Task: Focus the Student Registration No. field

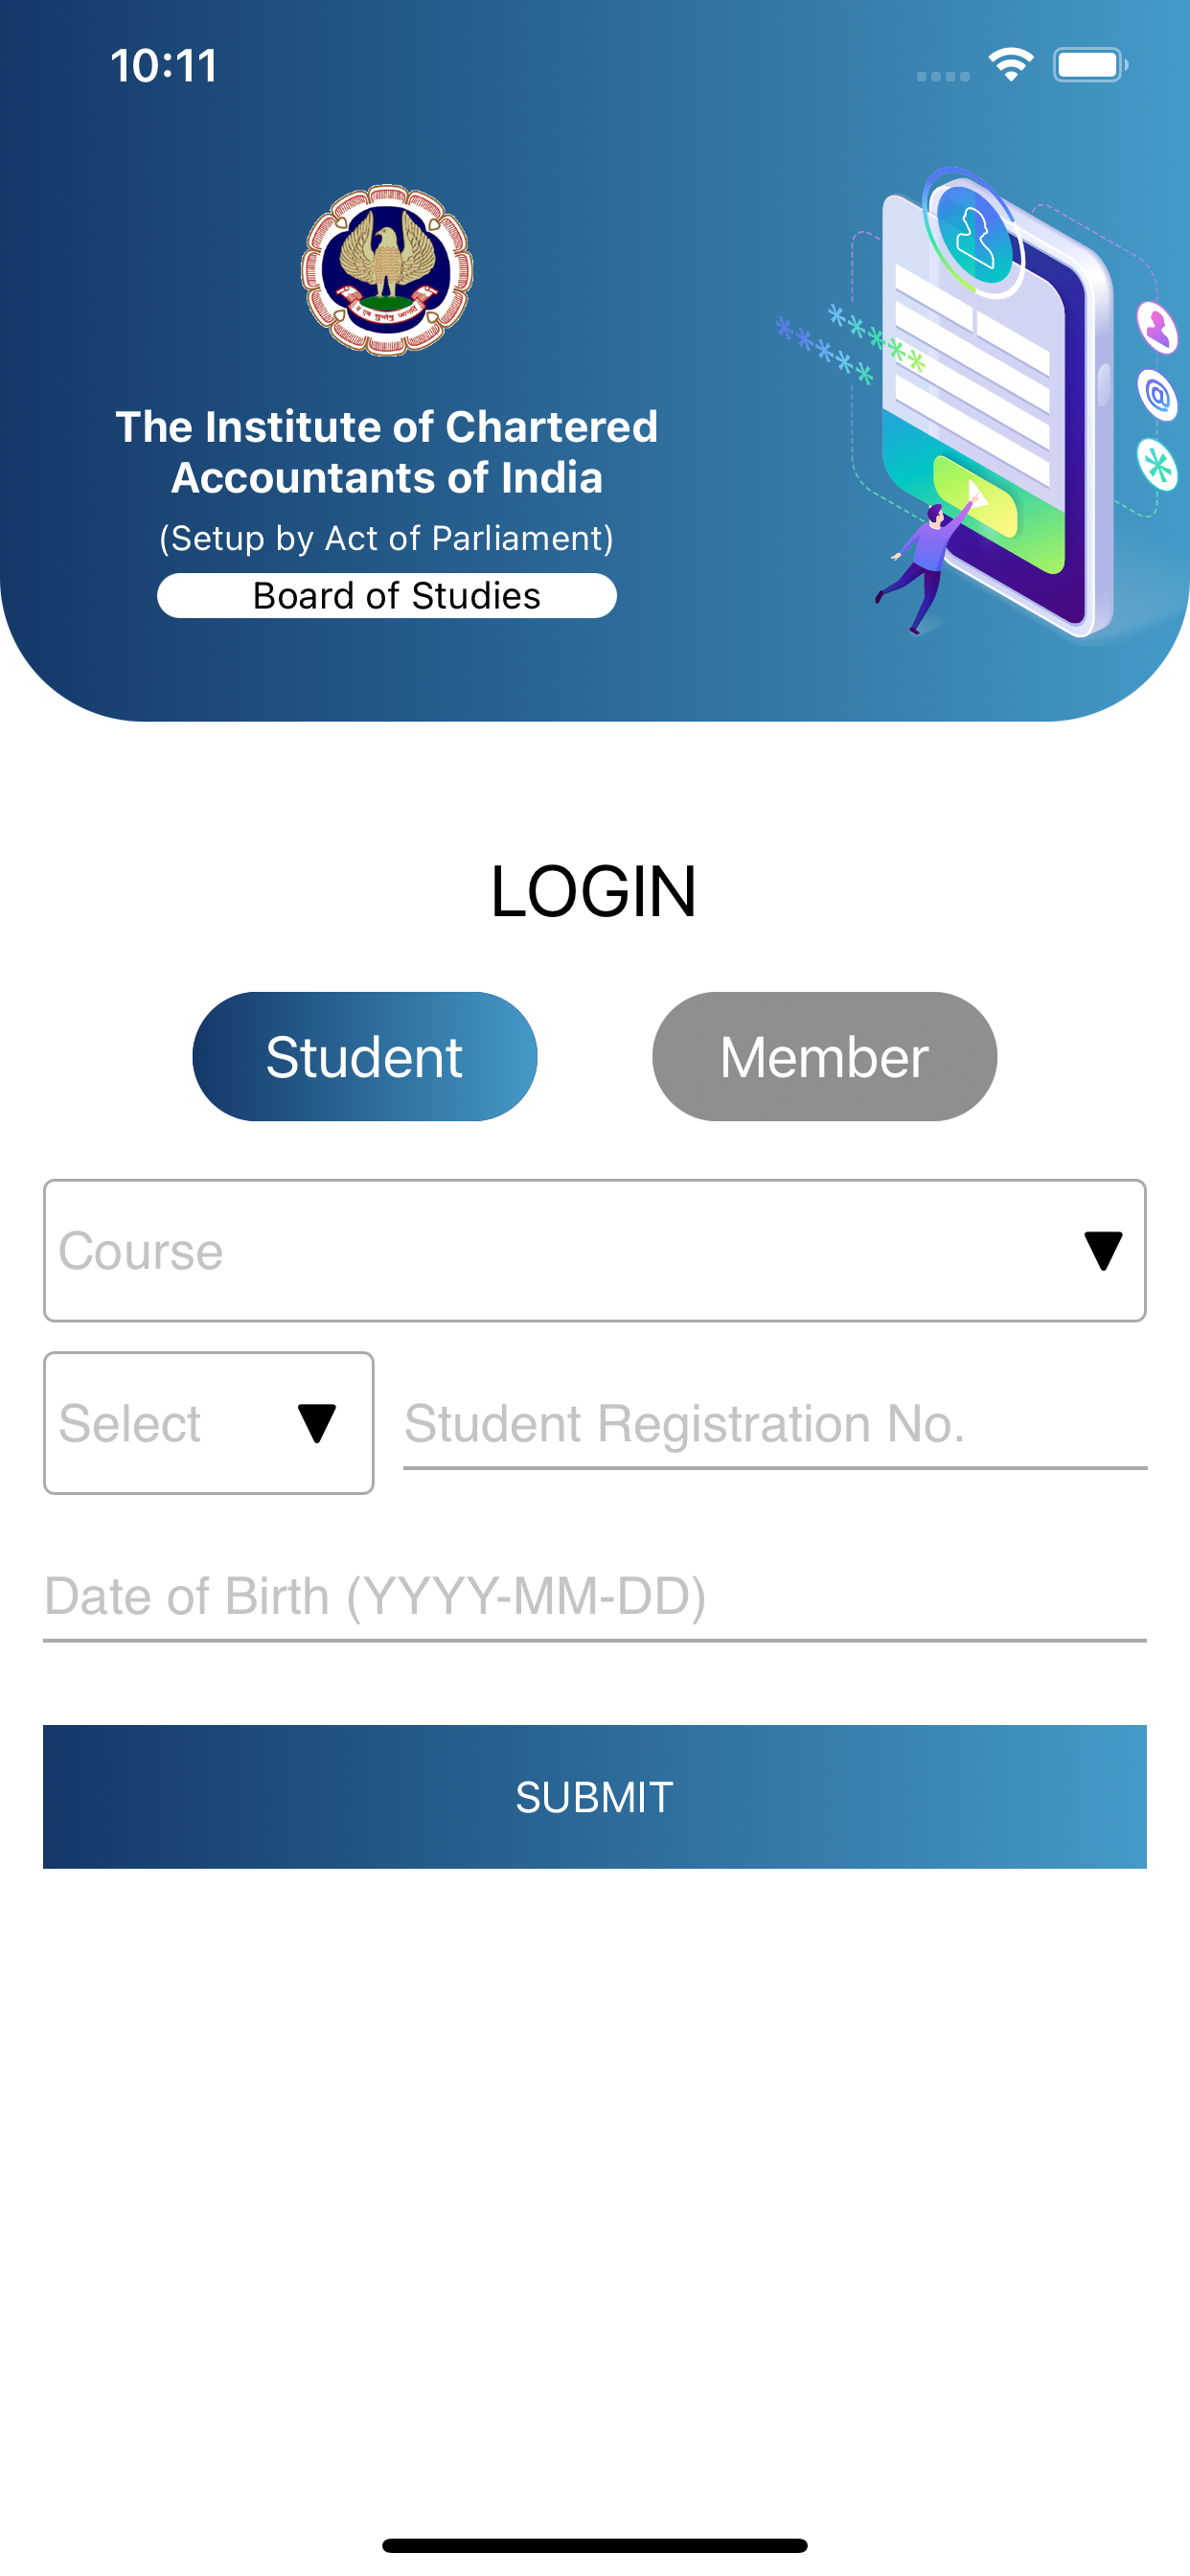Action: pyautogui.click(x=775, y=1424)
